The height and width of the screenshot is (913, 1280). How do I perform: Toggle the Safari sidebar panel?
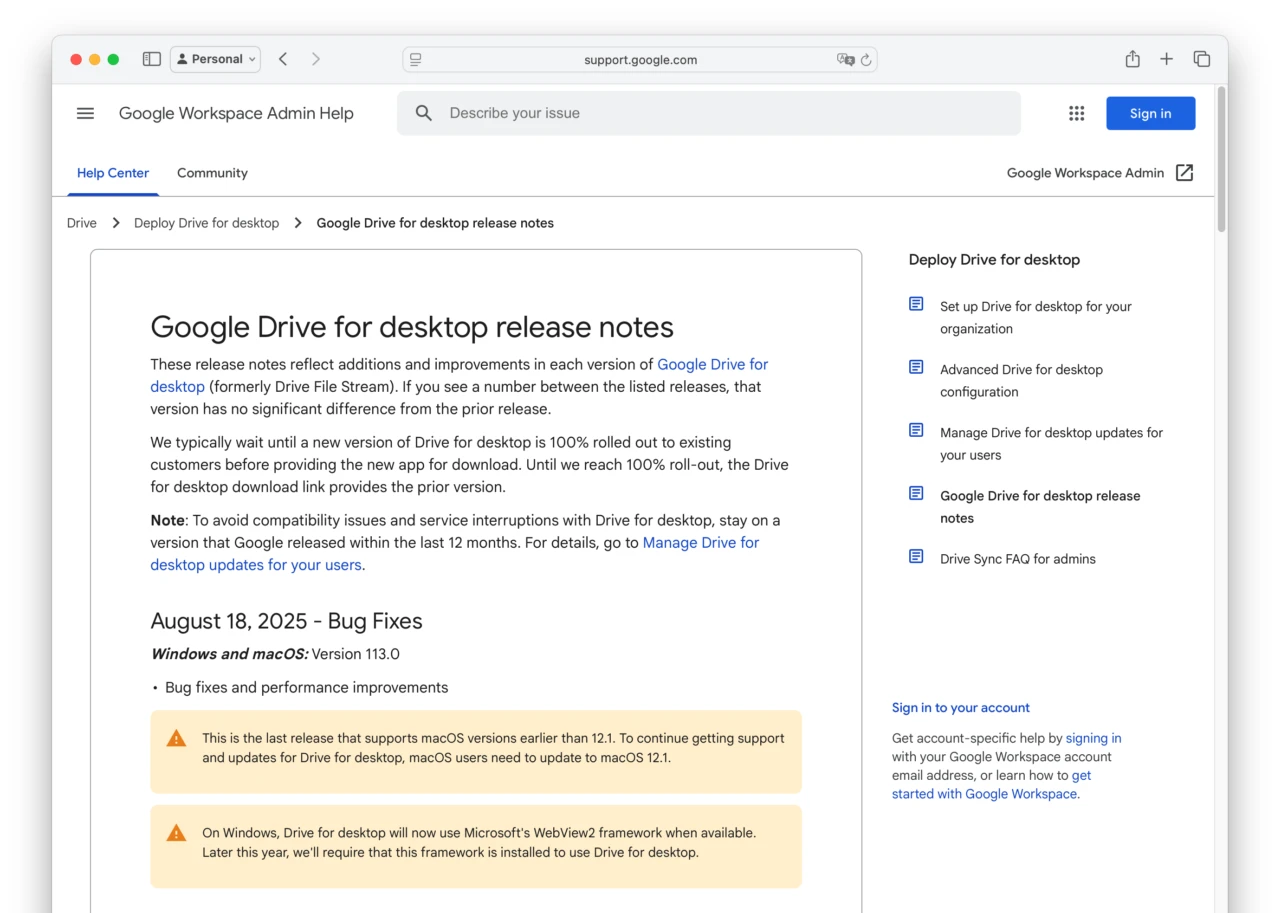pyautogui.click(x=151, y=59)
